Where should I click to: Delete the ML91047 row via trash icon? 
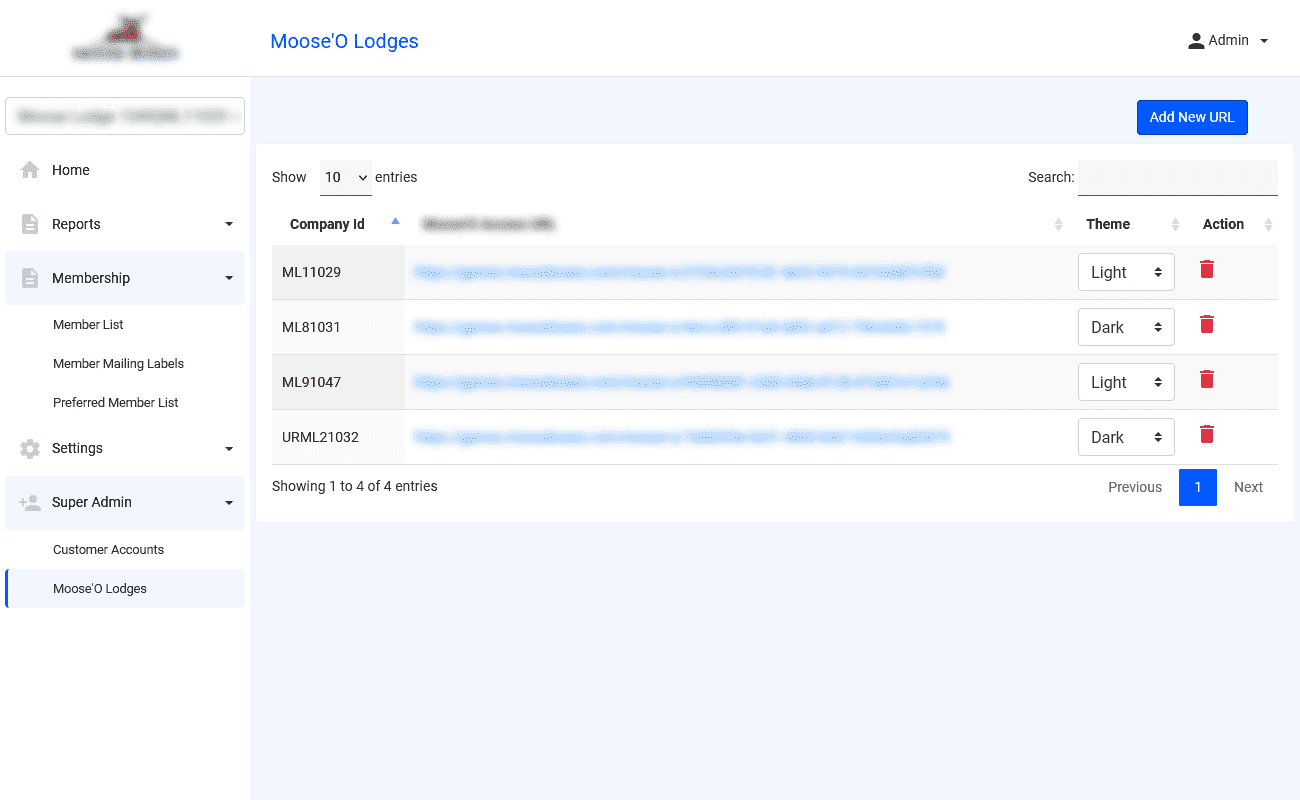pos(1207,379)
